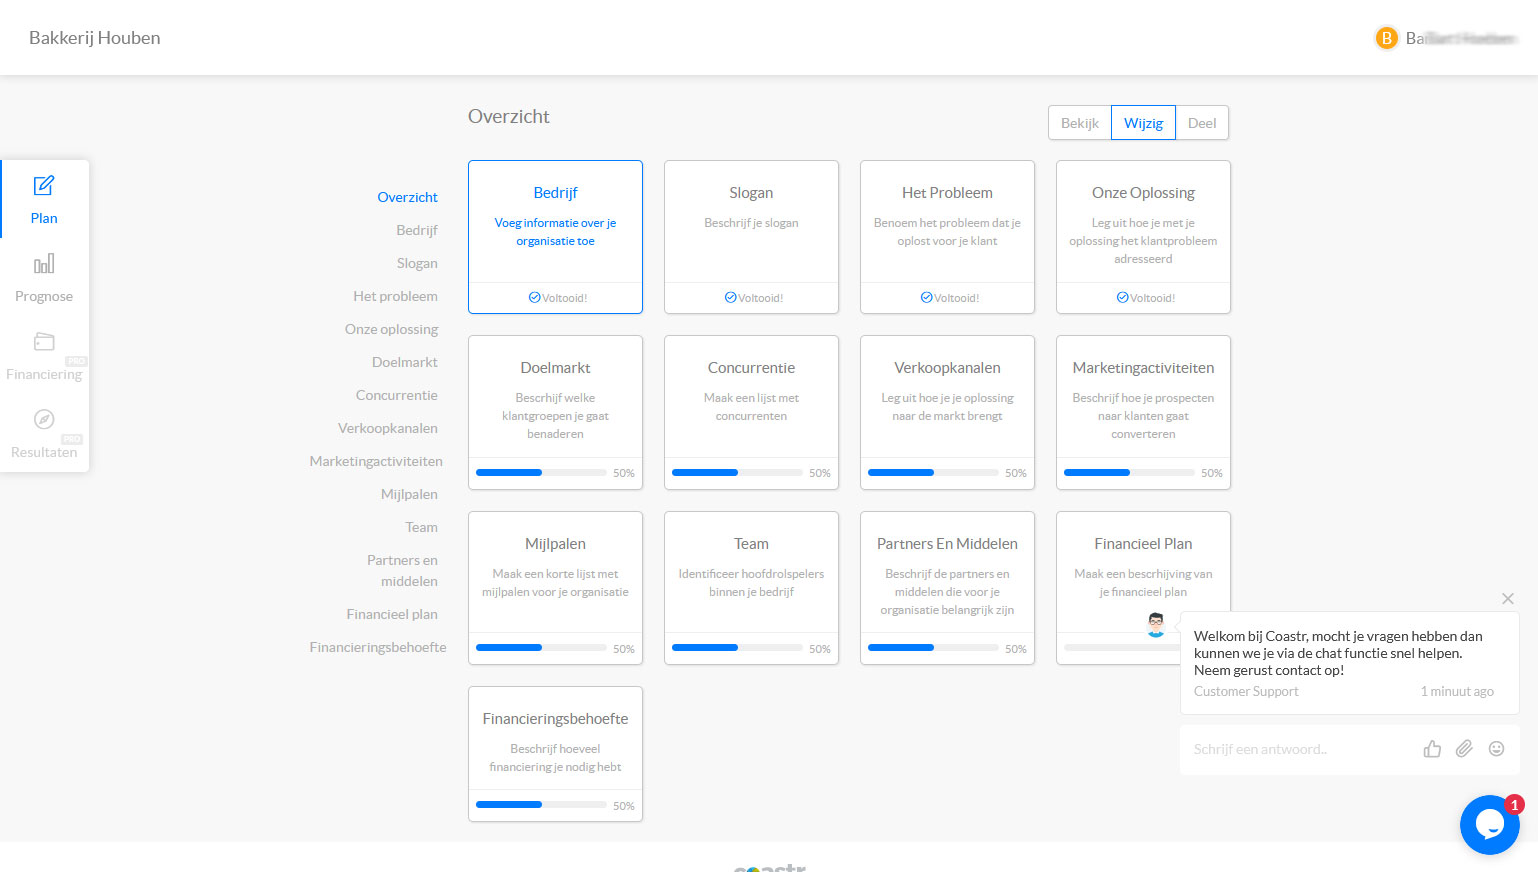
Task: Go to Mijlpalen in the section list
Action: 409,494
